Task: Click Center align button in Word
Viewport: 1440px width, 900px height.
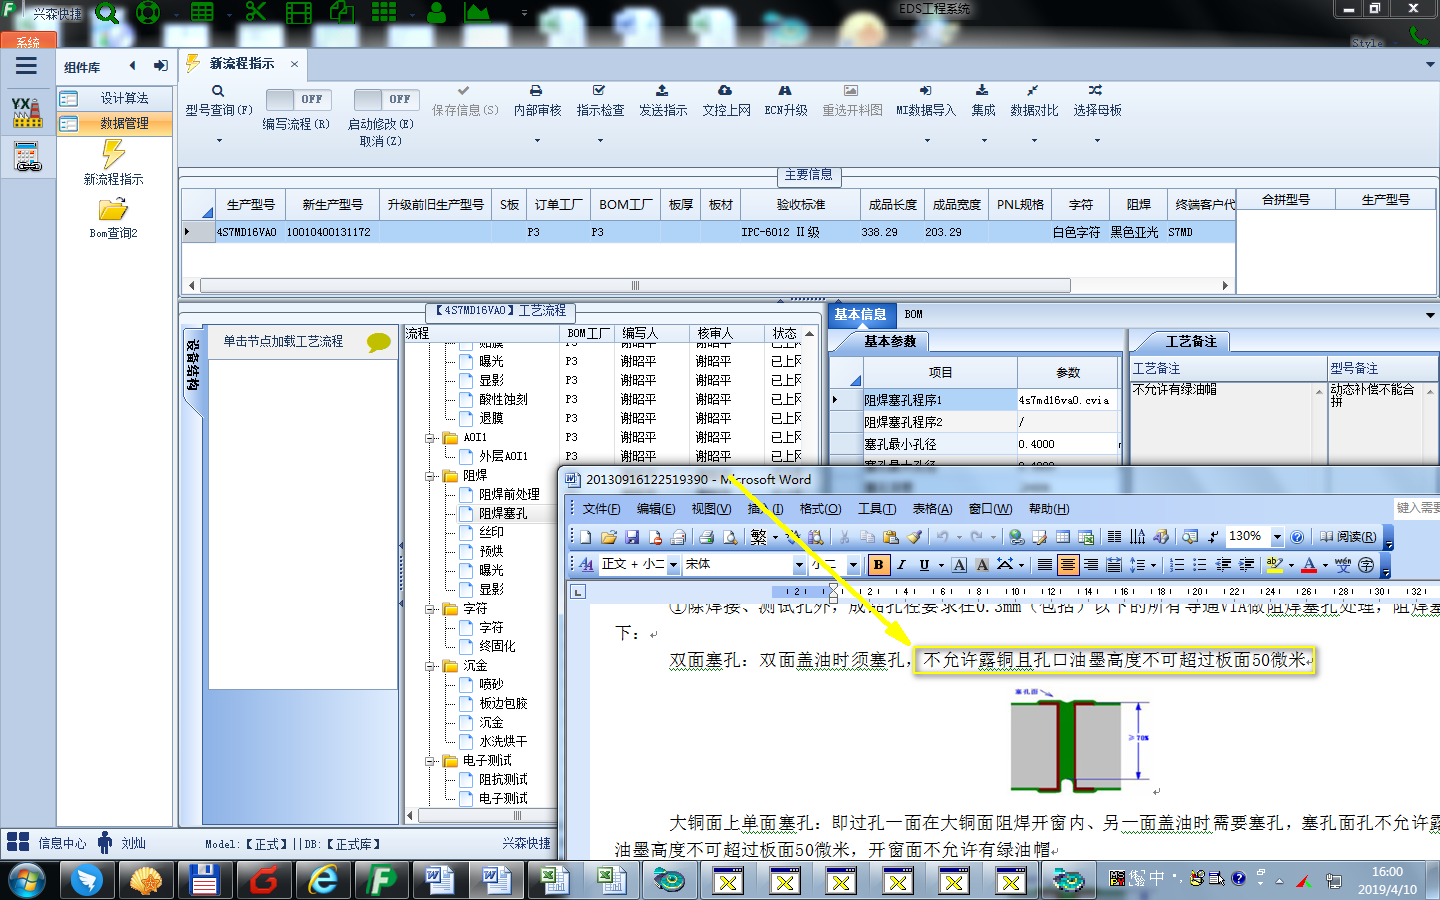Action: pyautogui.click(x=1068, y=565)
